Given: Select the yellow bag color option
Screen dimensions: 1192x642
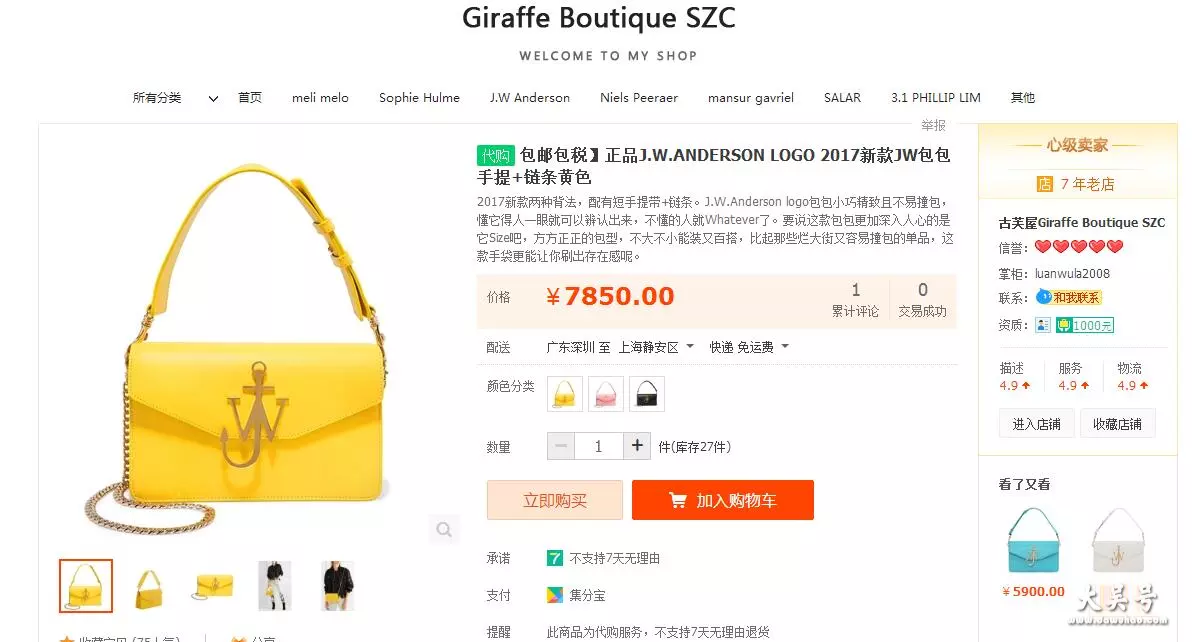Looking at the screenshot, I should 565,394.
